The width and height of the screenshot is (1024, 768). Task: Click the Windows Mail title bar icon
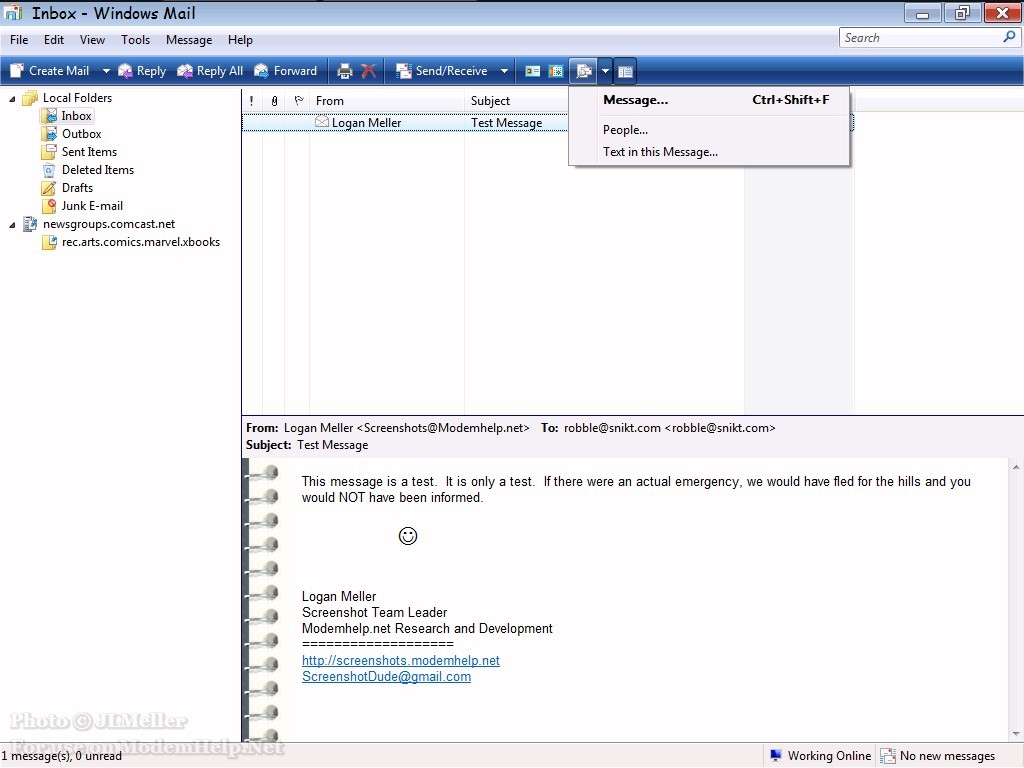pos(13,13)
